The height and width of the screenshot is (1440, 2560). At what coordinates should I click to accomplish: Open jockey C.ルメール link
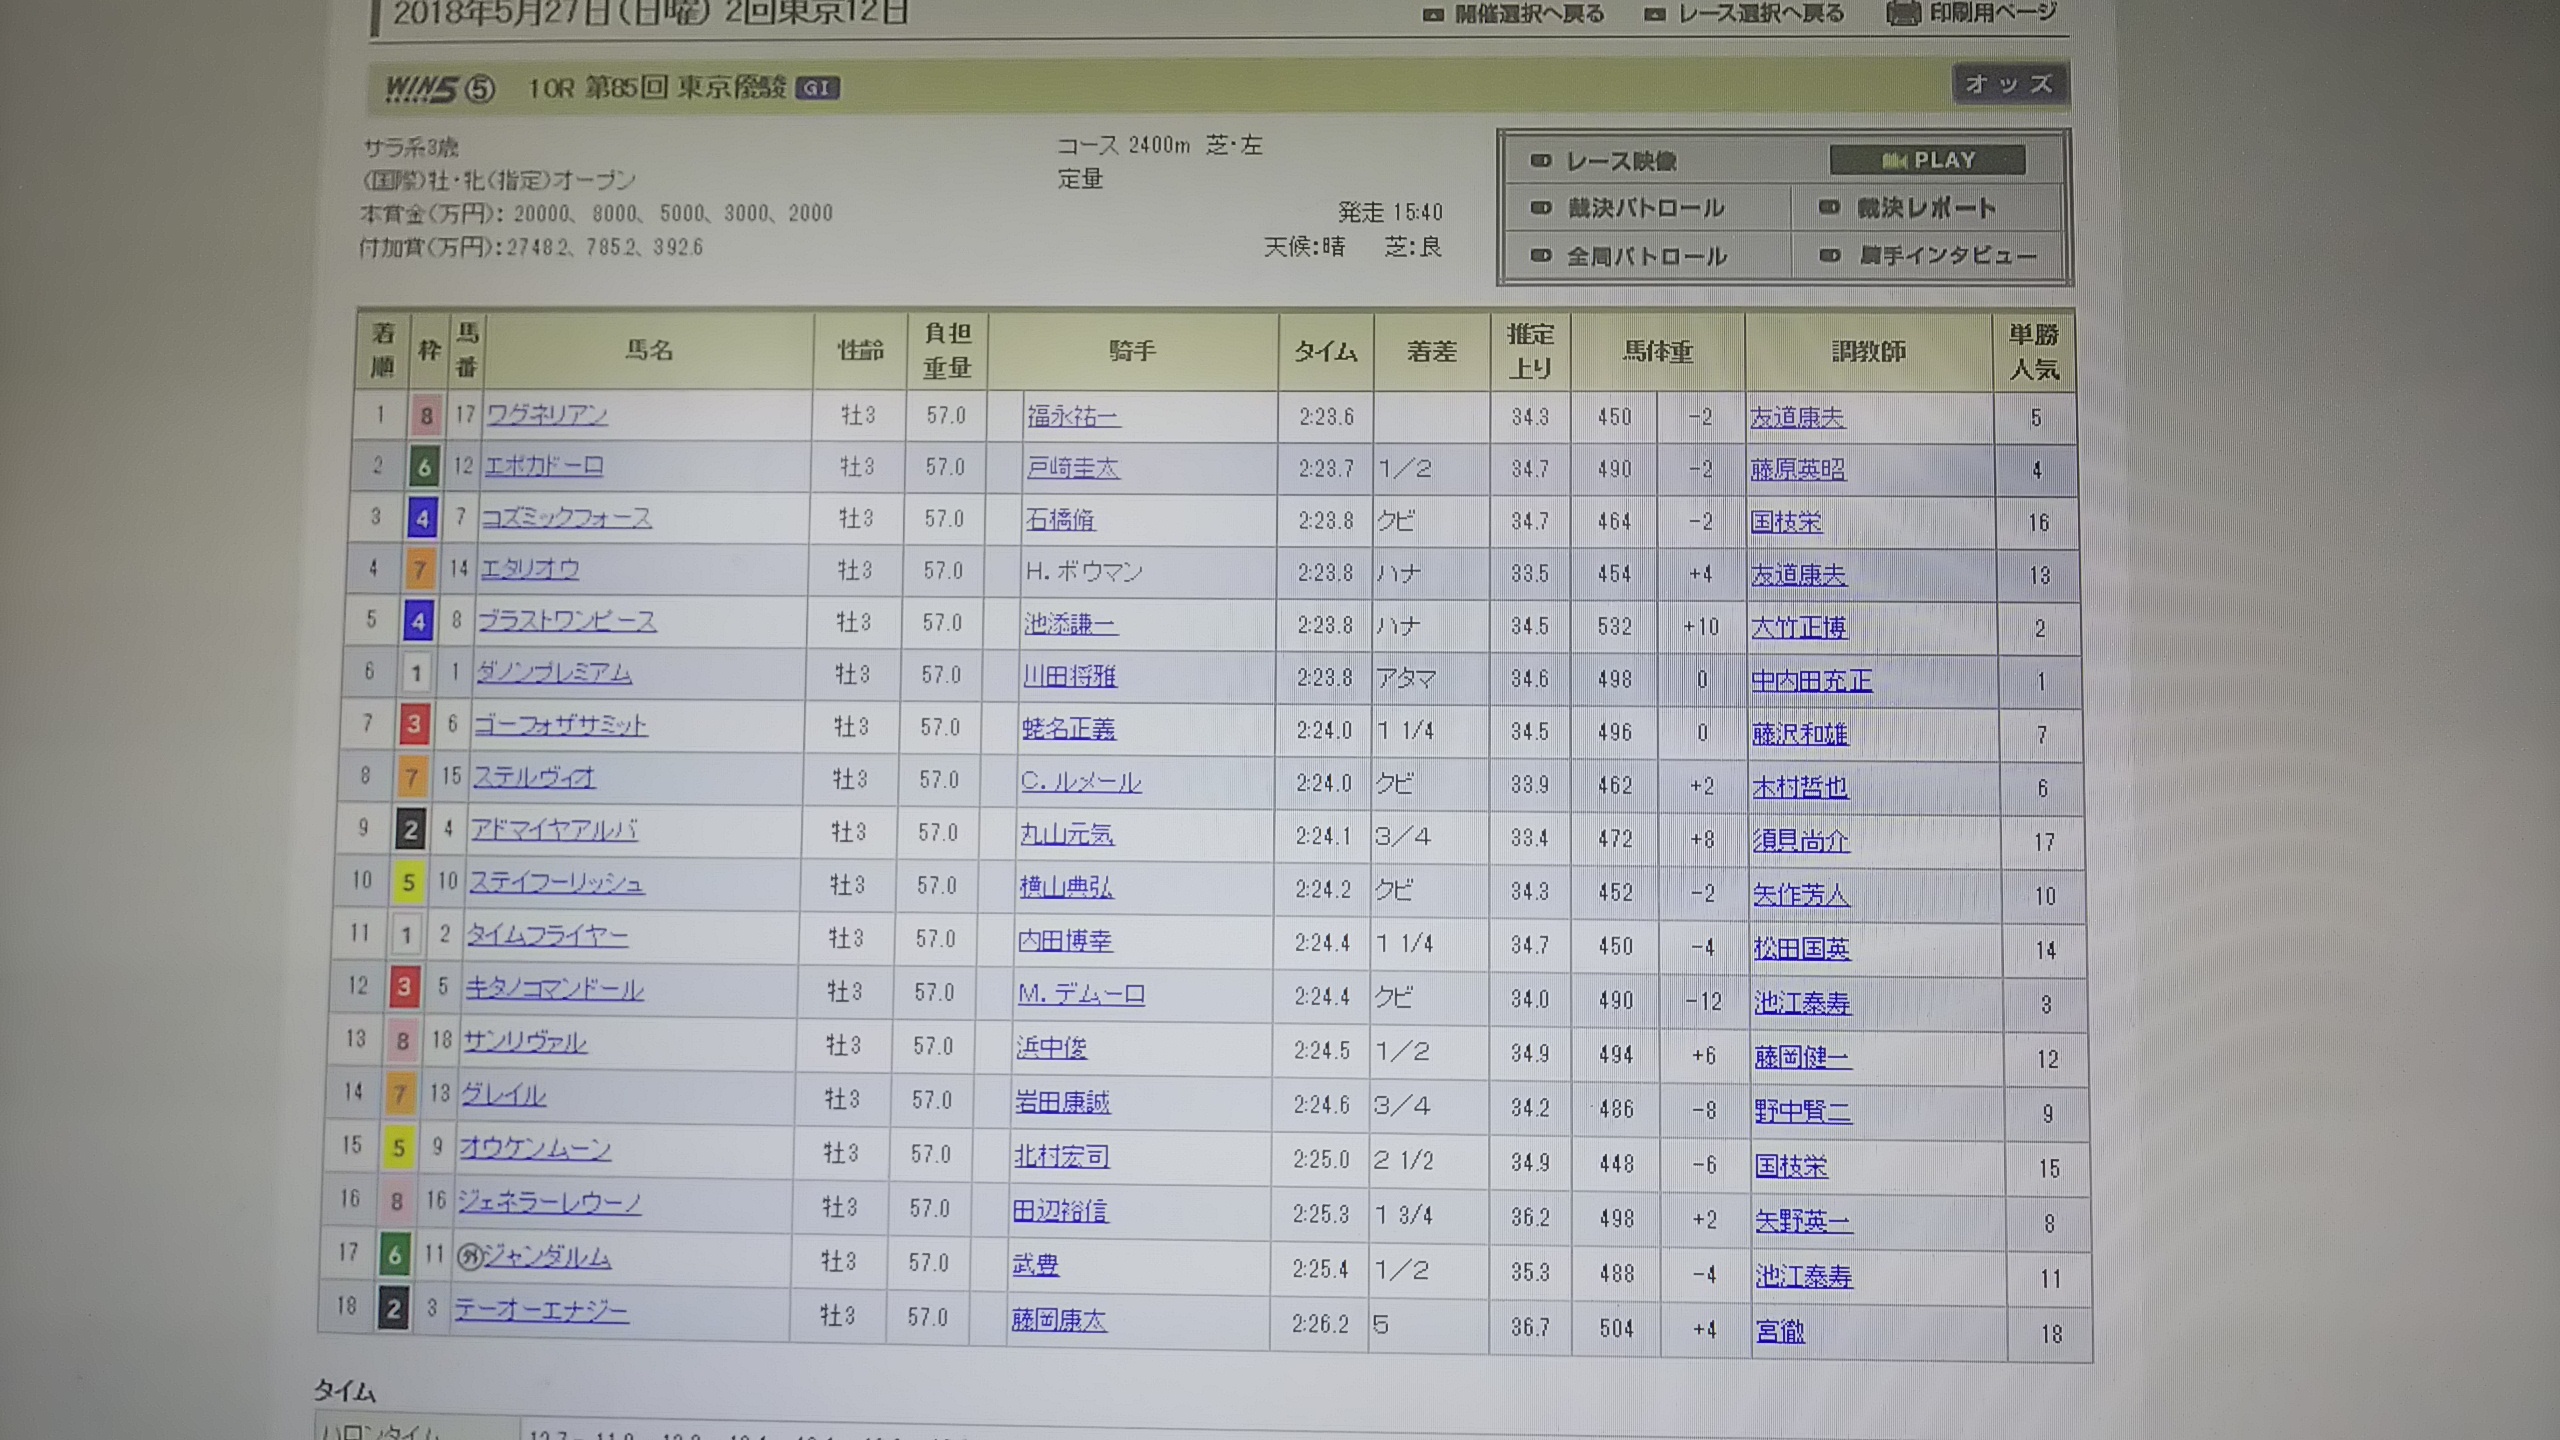1080,782
